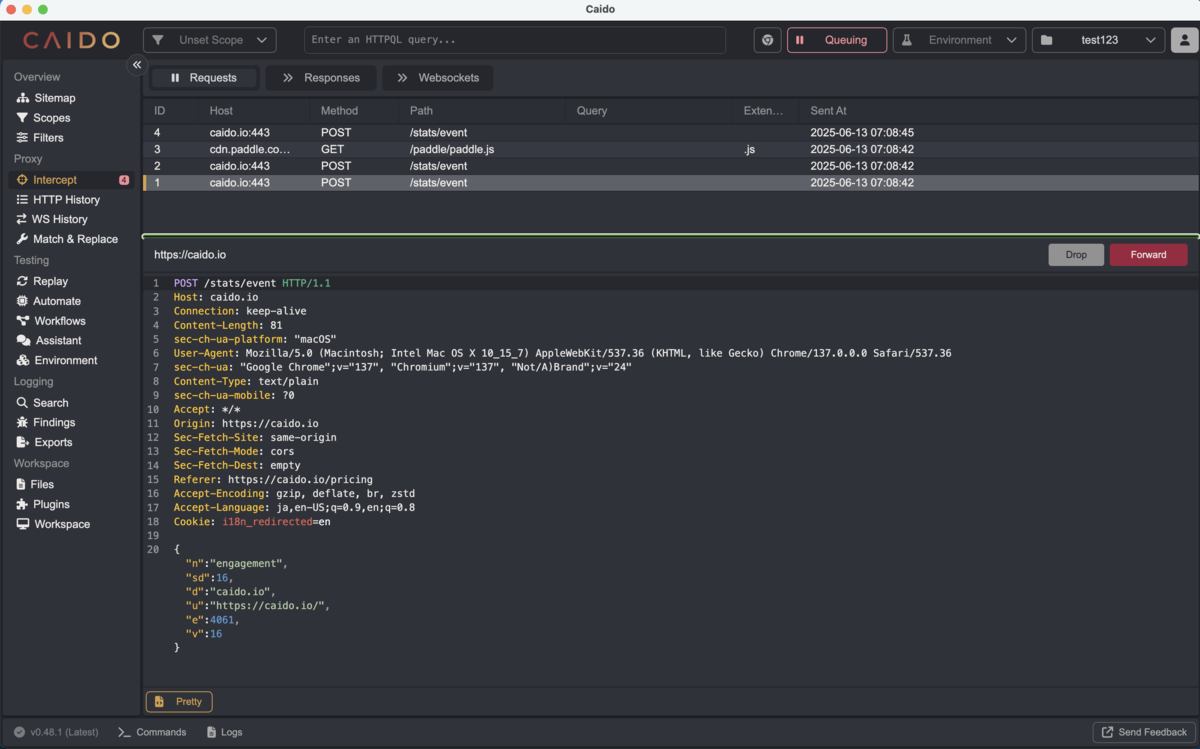Open Sitemap from sidebar
1200x749 pixels.
pos(46,98)
